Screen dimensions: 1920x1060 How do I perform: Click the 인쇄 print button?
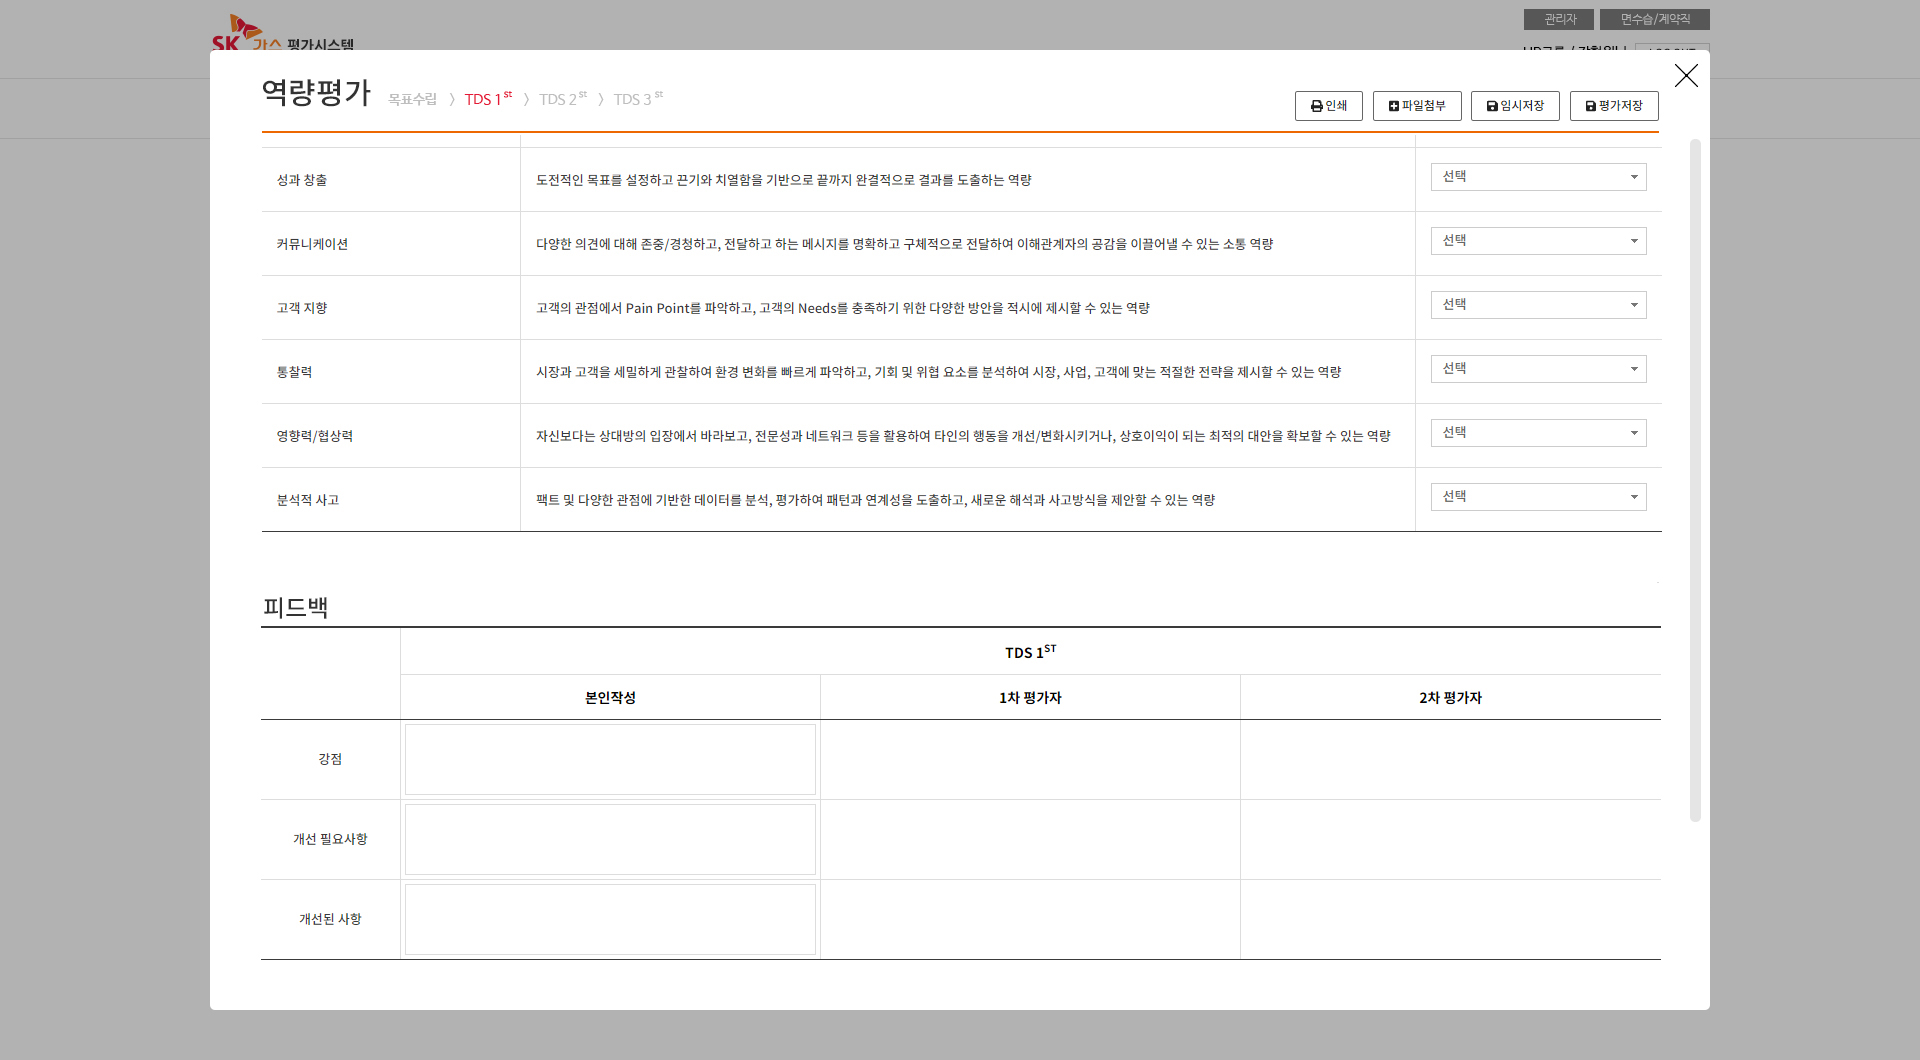tap(1328, 106)
